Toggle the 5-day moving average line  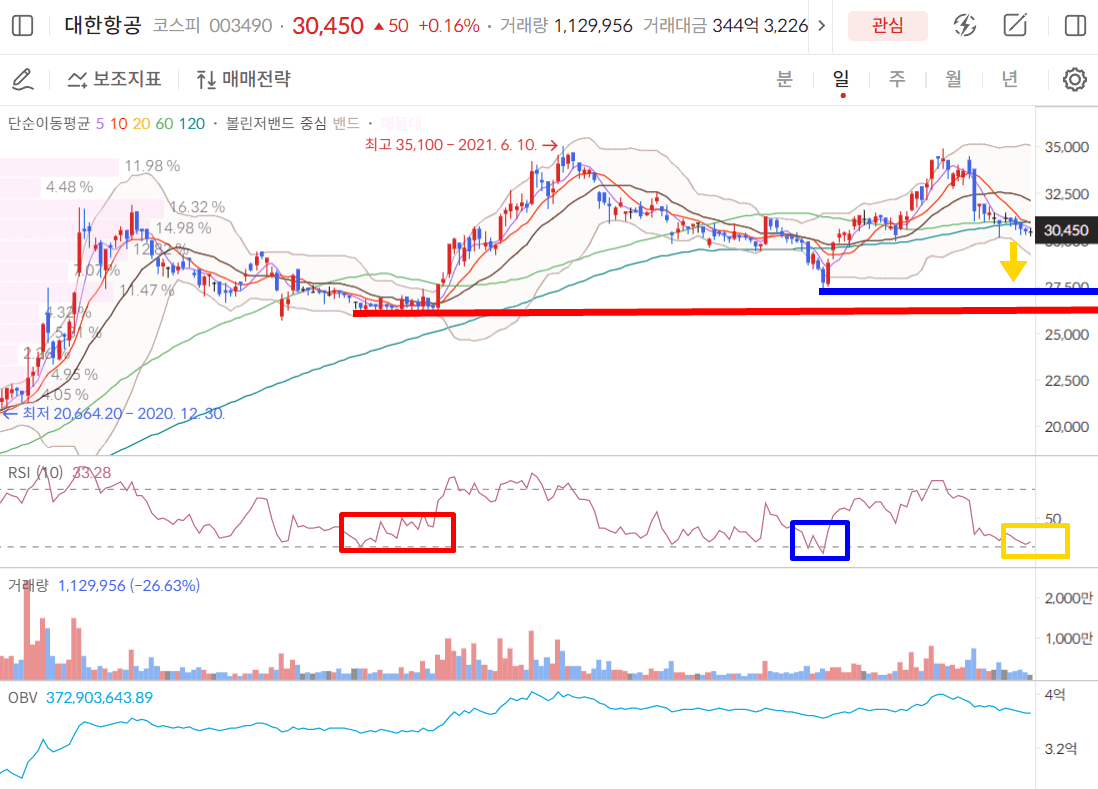pos(99,124)
